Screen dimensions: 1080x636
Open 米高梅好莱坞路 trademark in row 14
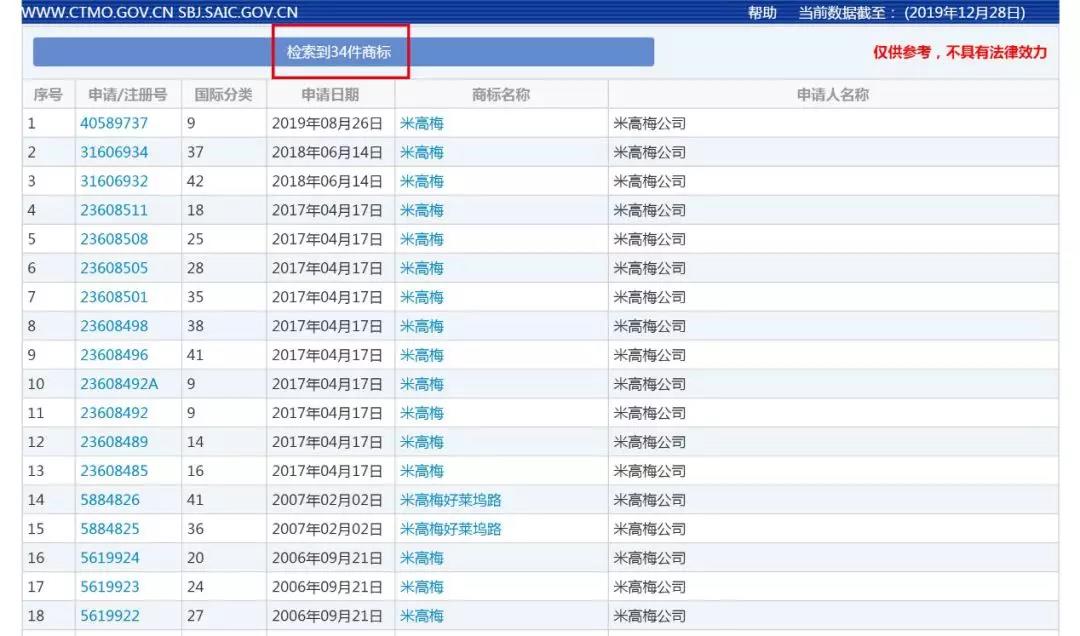tap(450, 500)
